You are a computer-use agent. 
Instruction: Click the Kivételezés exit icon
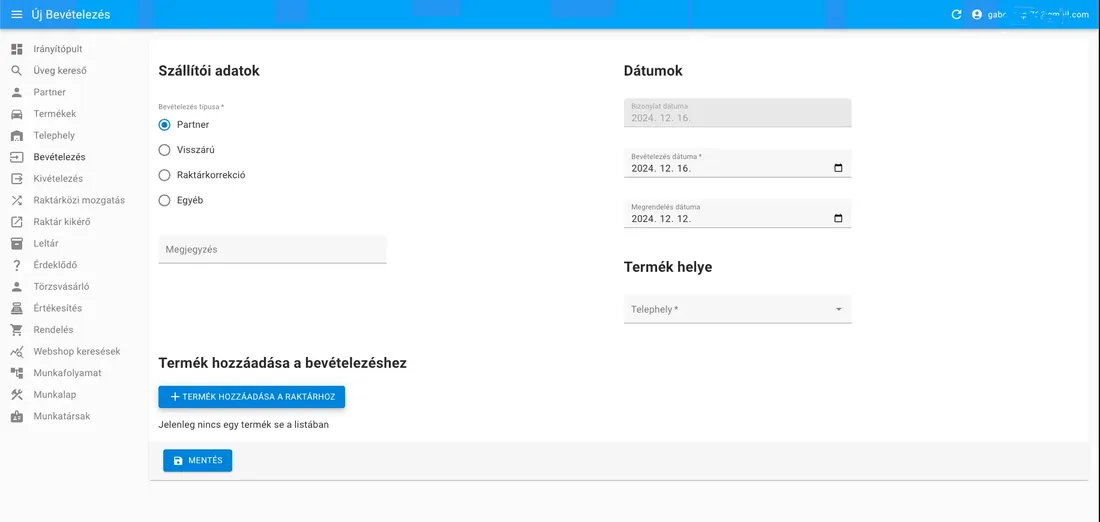pos(17,179)
